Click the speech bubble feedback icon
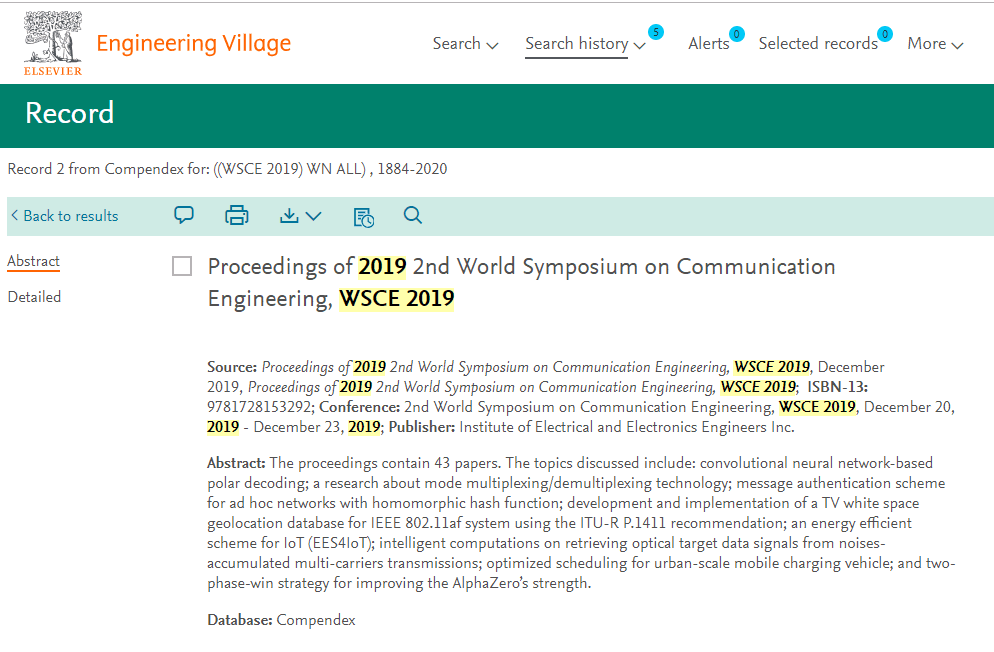 click(184, 215)
